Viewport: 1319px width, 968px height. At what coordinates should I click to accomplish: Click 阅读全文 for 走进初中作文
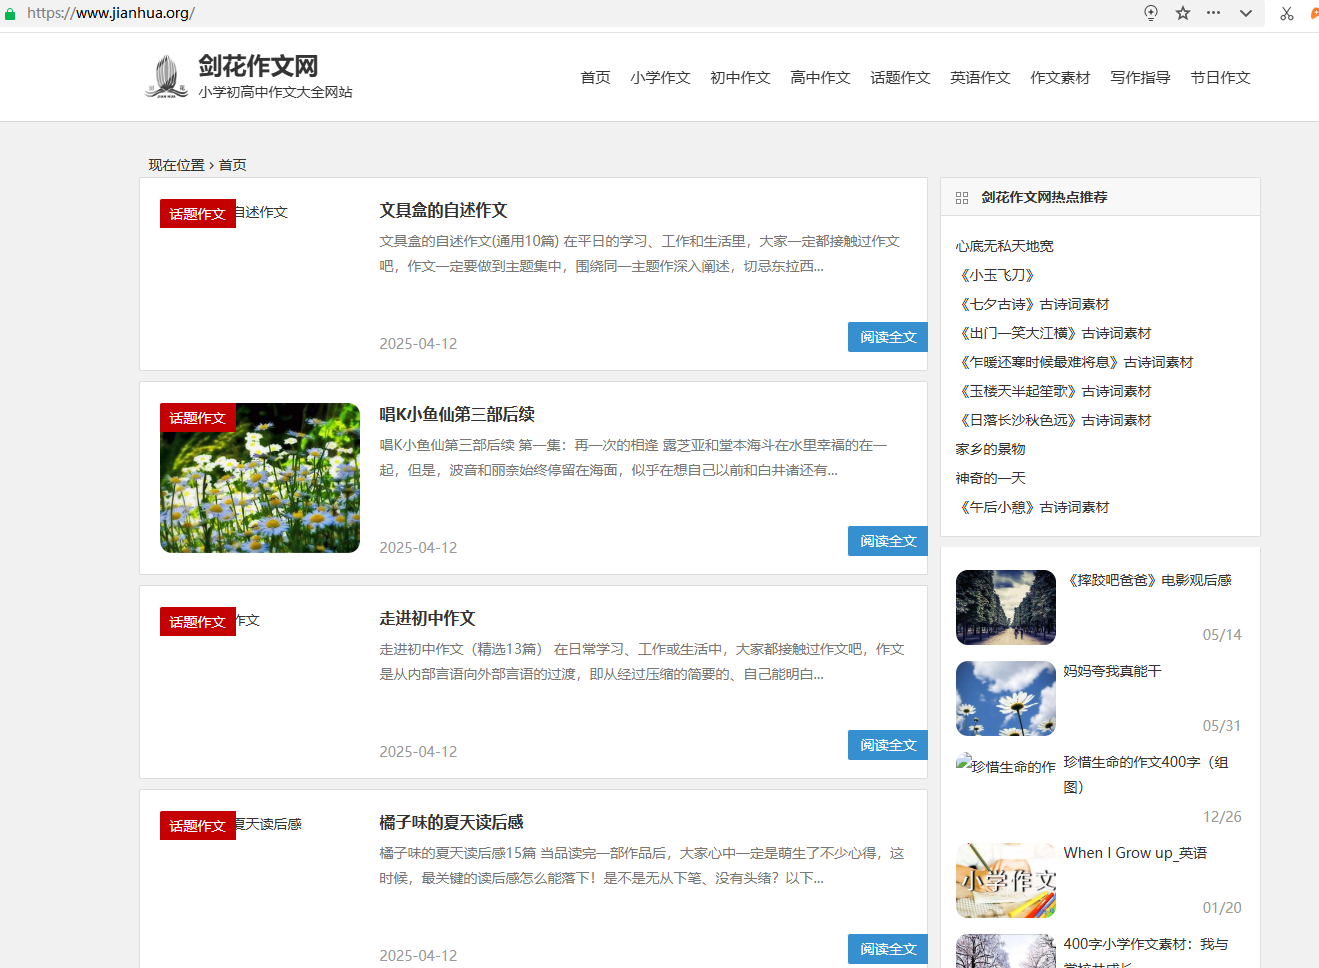pos(887,745)
